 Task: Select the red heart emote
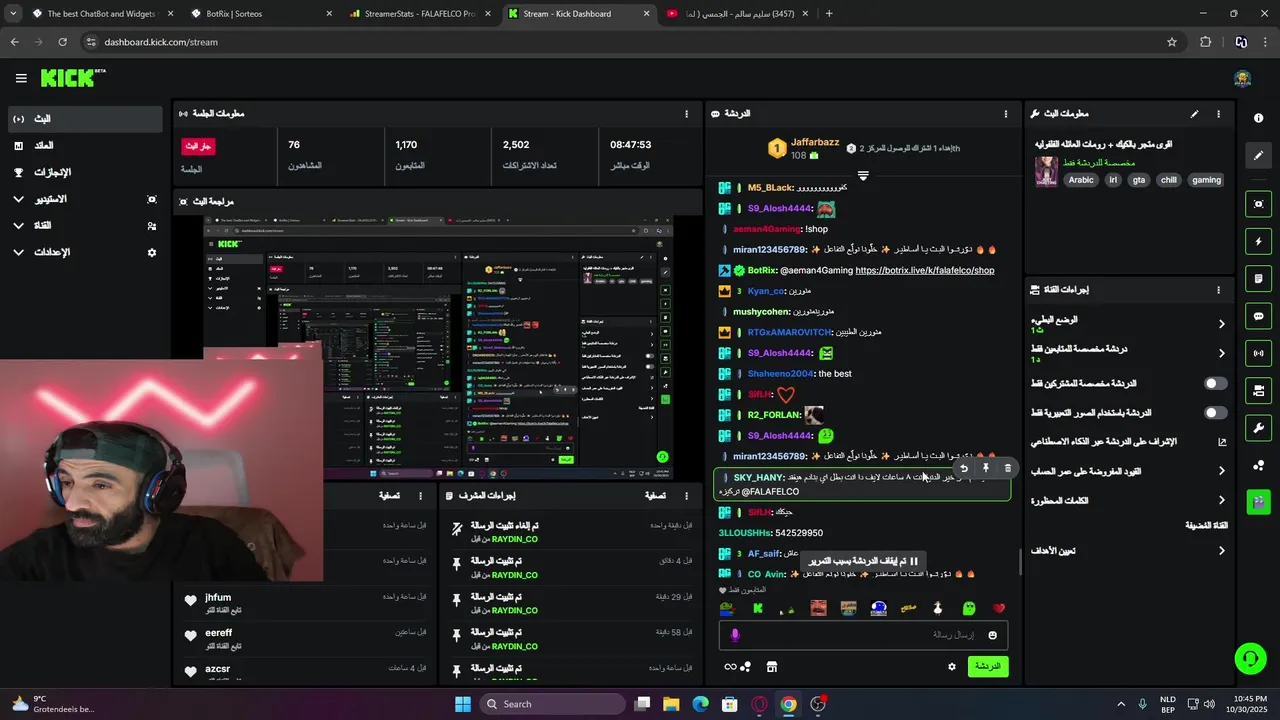(x=999, y=608)
